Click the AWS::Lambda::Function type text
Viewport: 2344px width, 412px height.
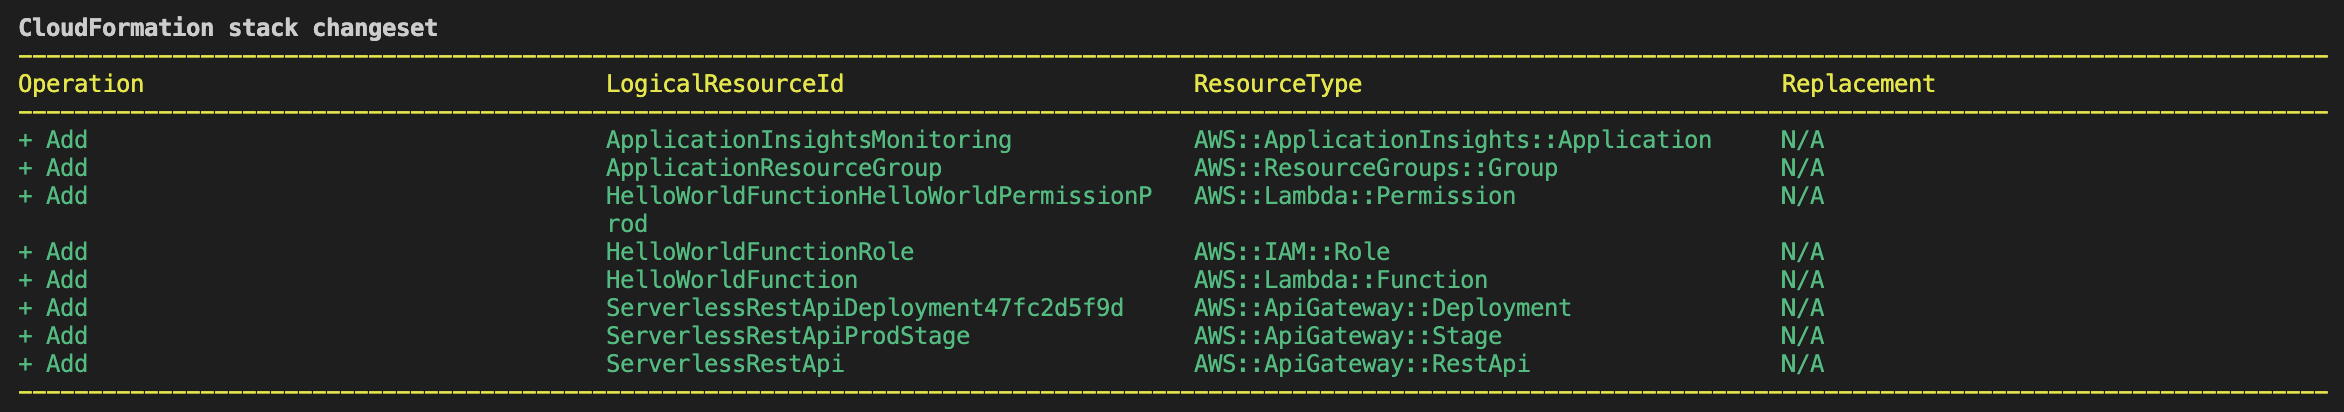[x=1341, y=280]
